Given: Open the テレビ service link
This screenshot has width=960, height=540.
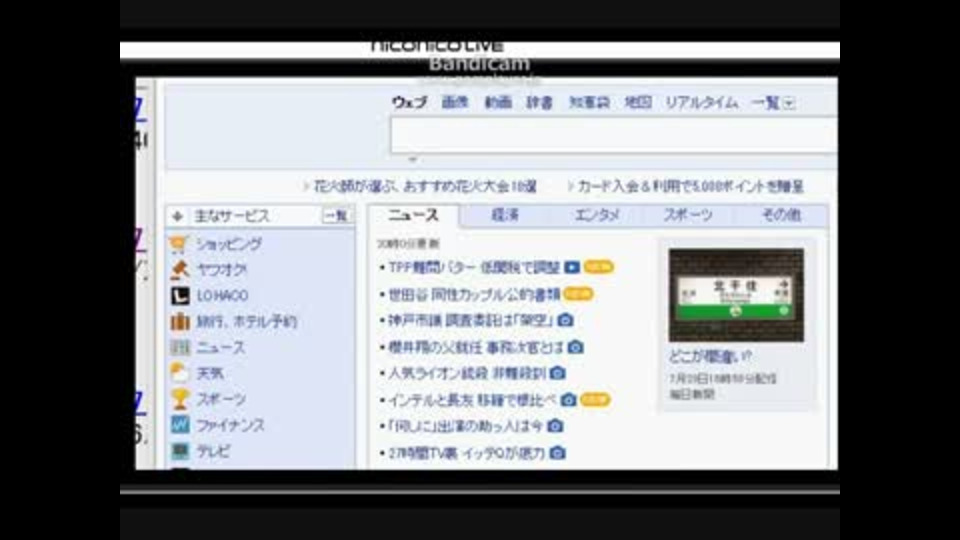Looking at the screenshot, I should click(213, 451).
